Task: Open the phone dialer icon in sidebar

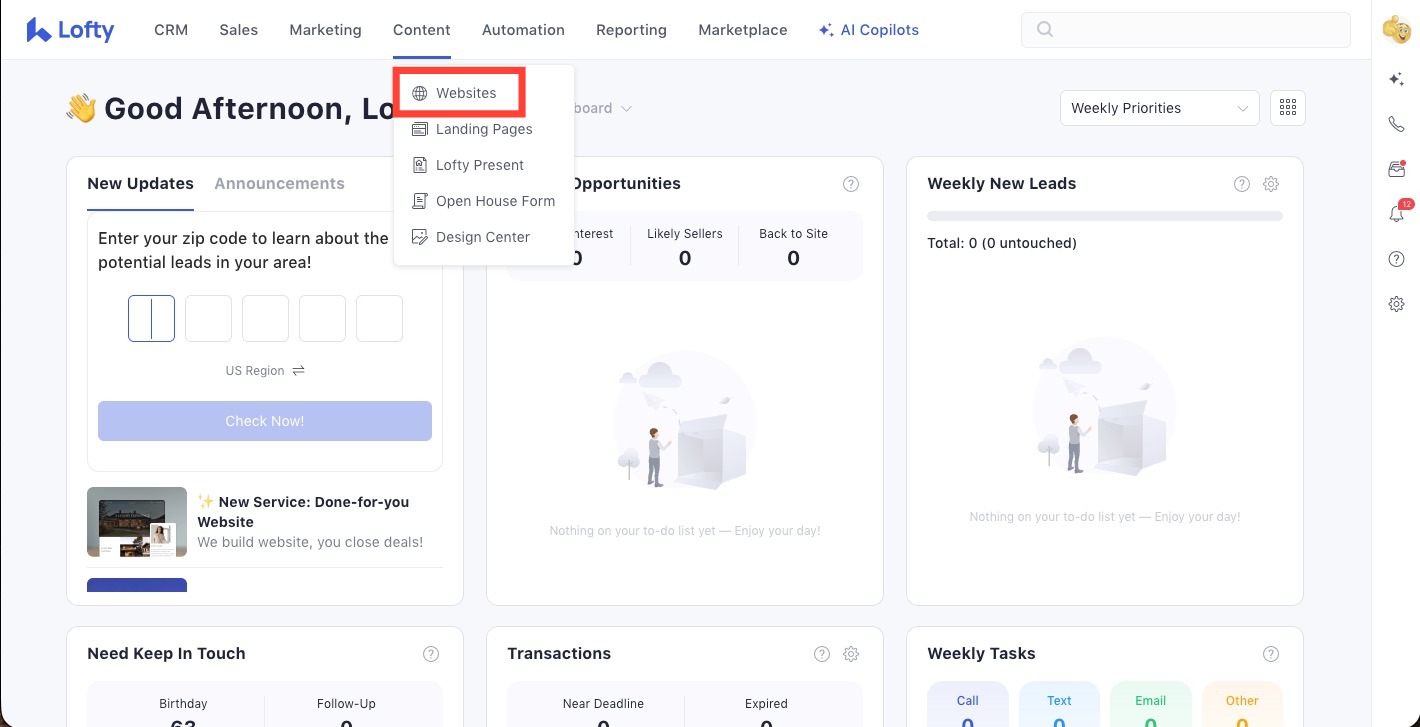Action: [x=1397, y=125]
